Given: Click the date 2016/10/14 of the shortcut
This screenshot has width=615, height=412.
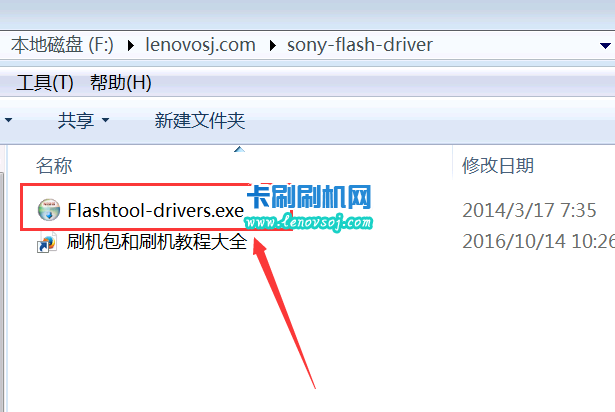Looking at the screenshot, I should [x=538, y=242].
